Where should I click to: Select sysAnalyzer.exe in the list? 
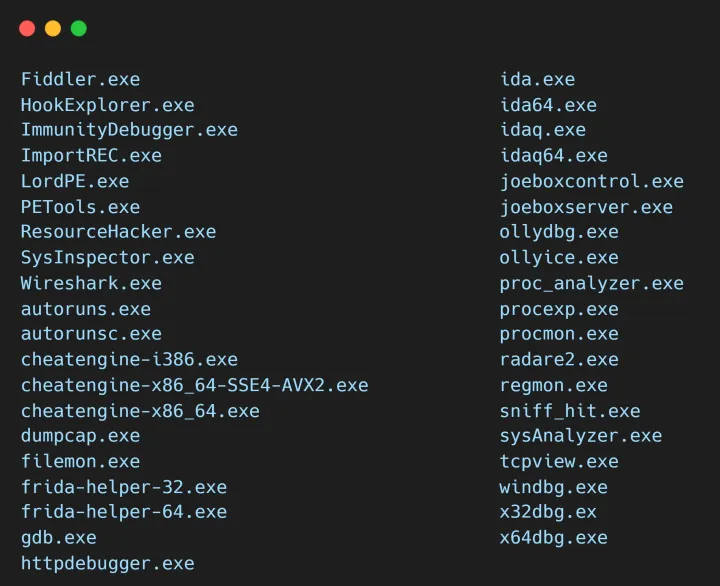[x=580, y=436]
